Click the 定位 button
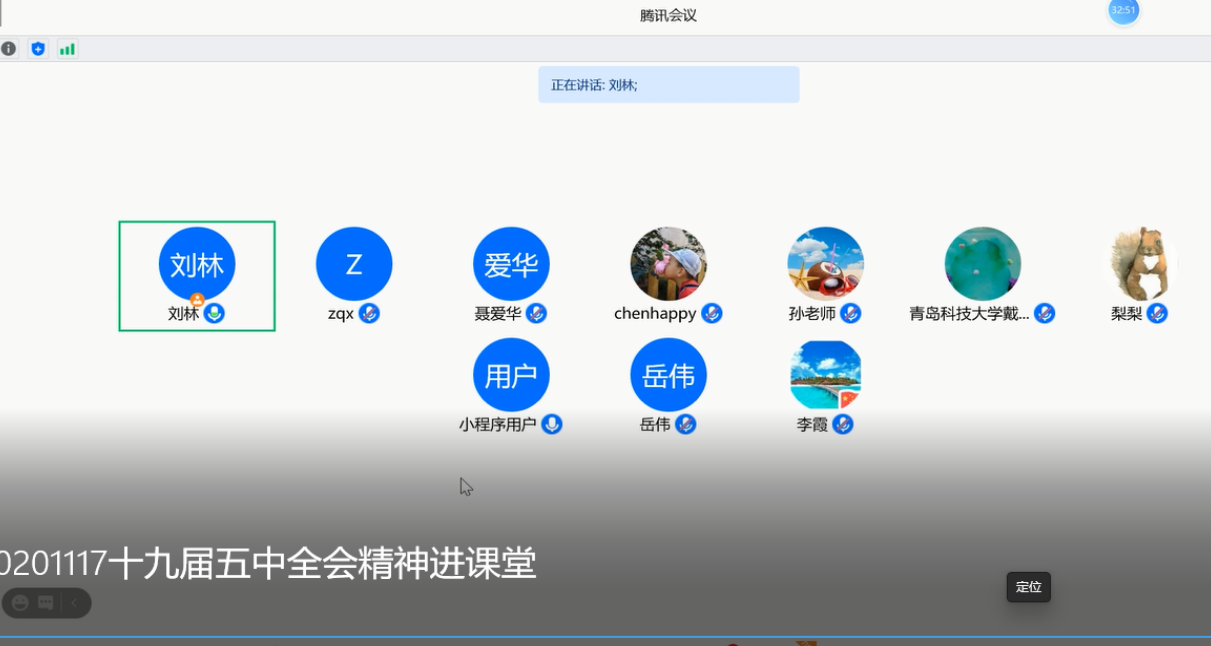The width and height of the screenshot is (1211, 646). (x=1028, y=587)
